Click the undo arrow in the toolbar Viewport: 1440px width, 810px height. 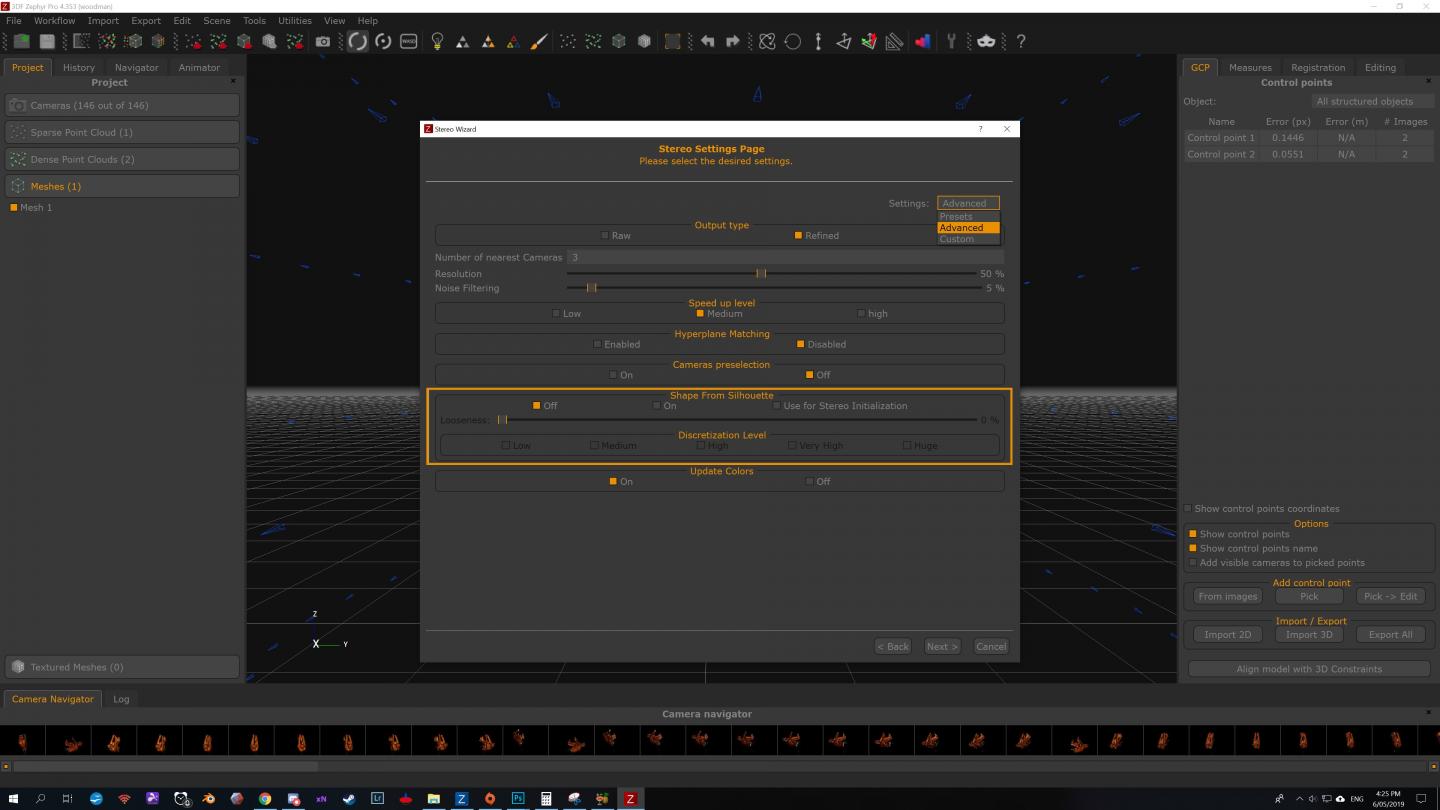point(708,42)
